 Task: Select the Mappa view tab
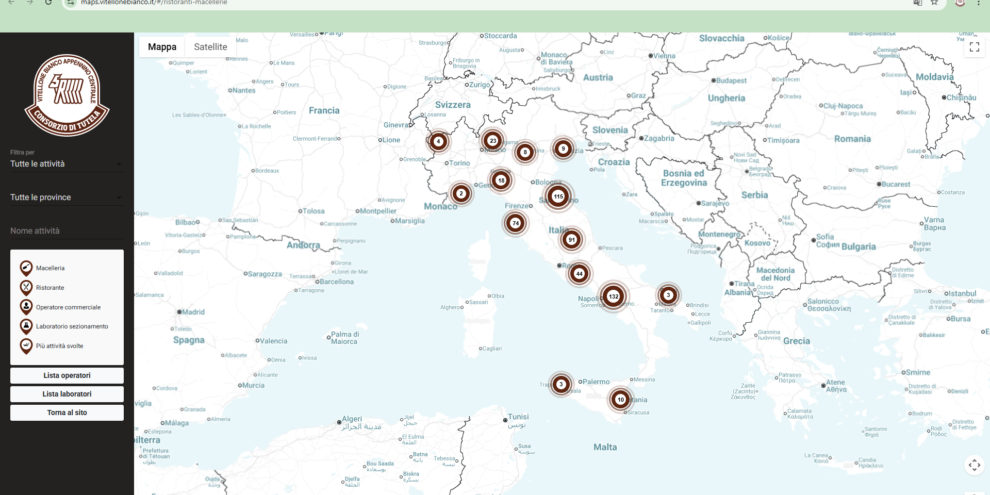(162, 47)
